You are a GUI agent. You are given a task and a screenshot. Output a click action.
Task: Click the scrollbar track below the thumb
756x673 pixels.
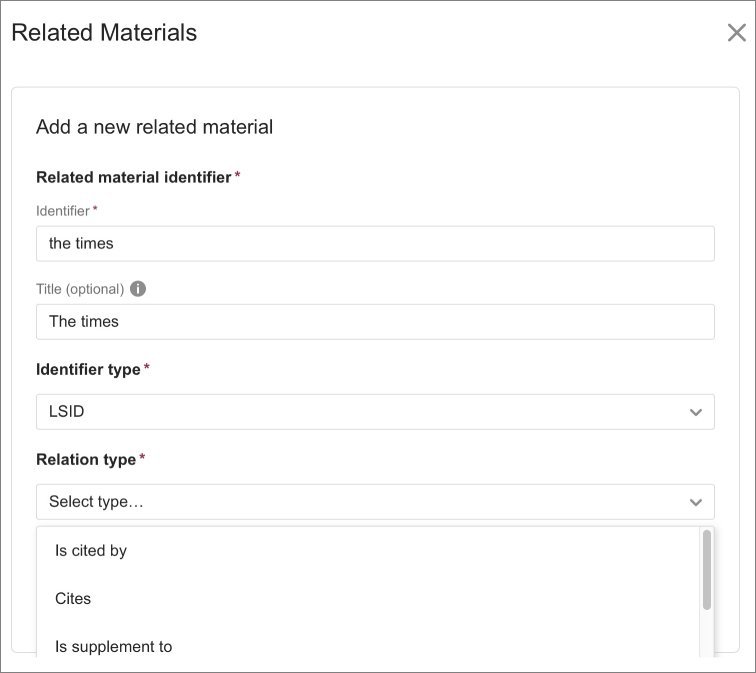[706, 635]
